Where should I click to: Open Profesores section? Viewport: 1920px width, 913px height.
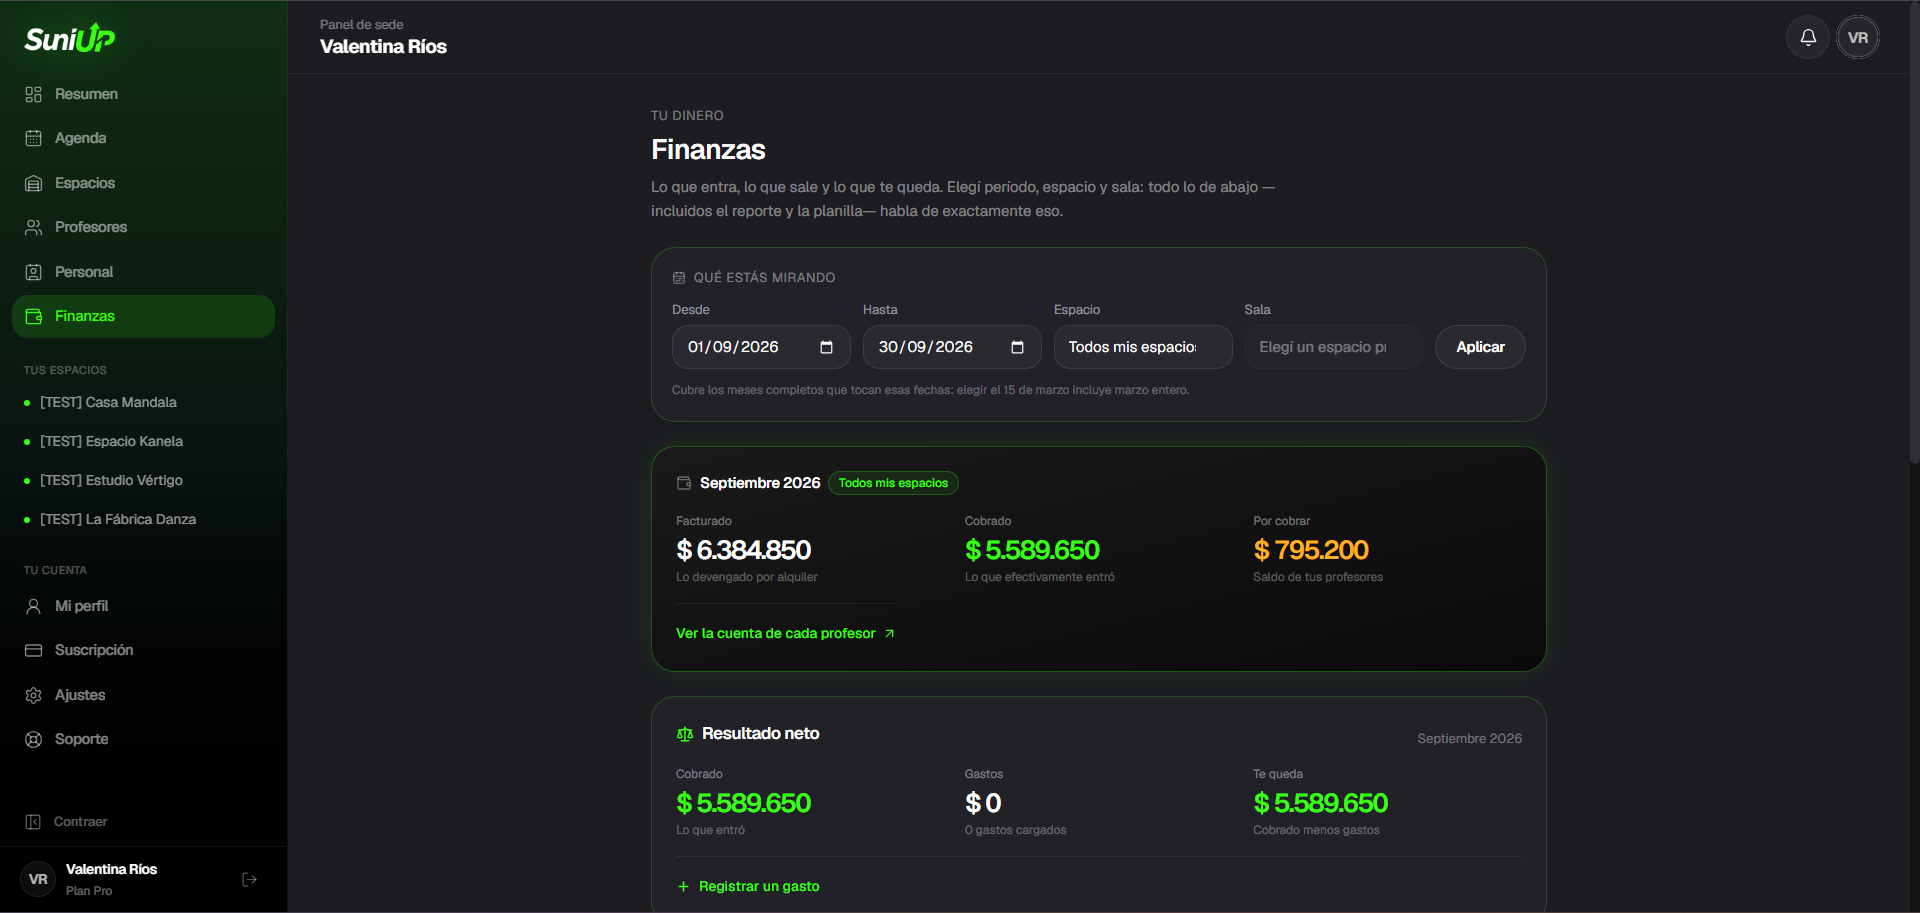tap(143, 227)
